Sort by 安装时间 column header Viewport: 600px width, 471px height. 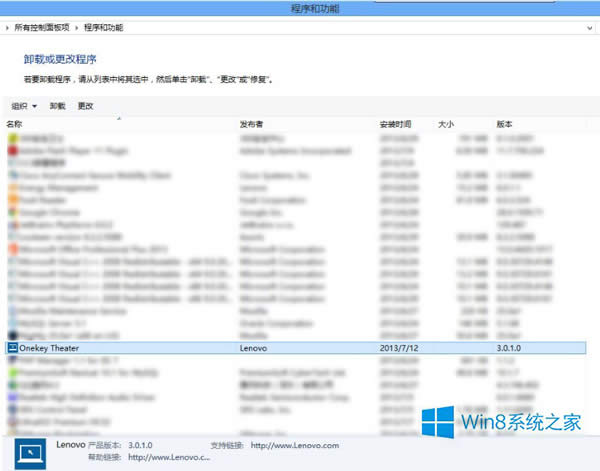pyautogui.click(x=395, y=124)
